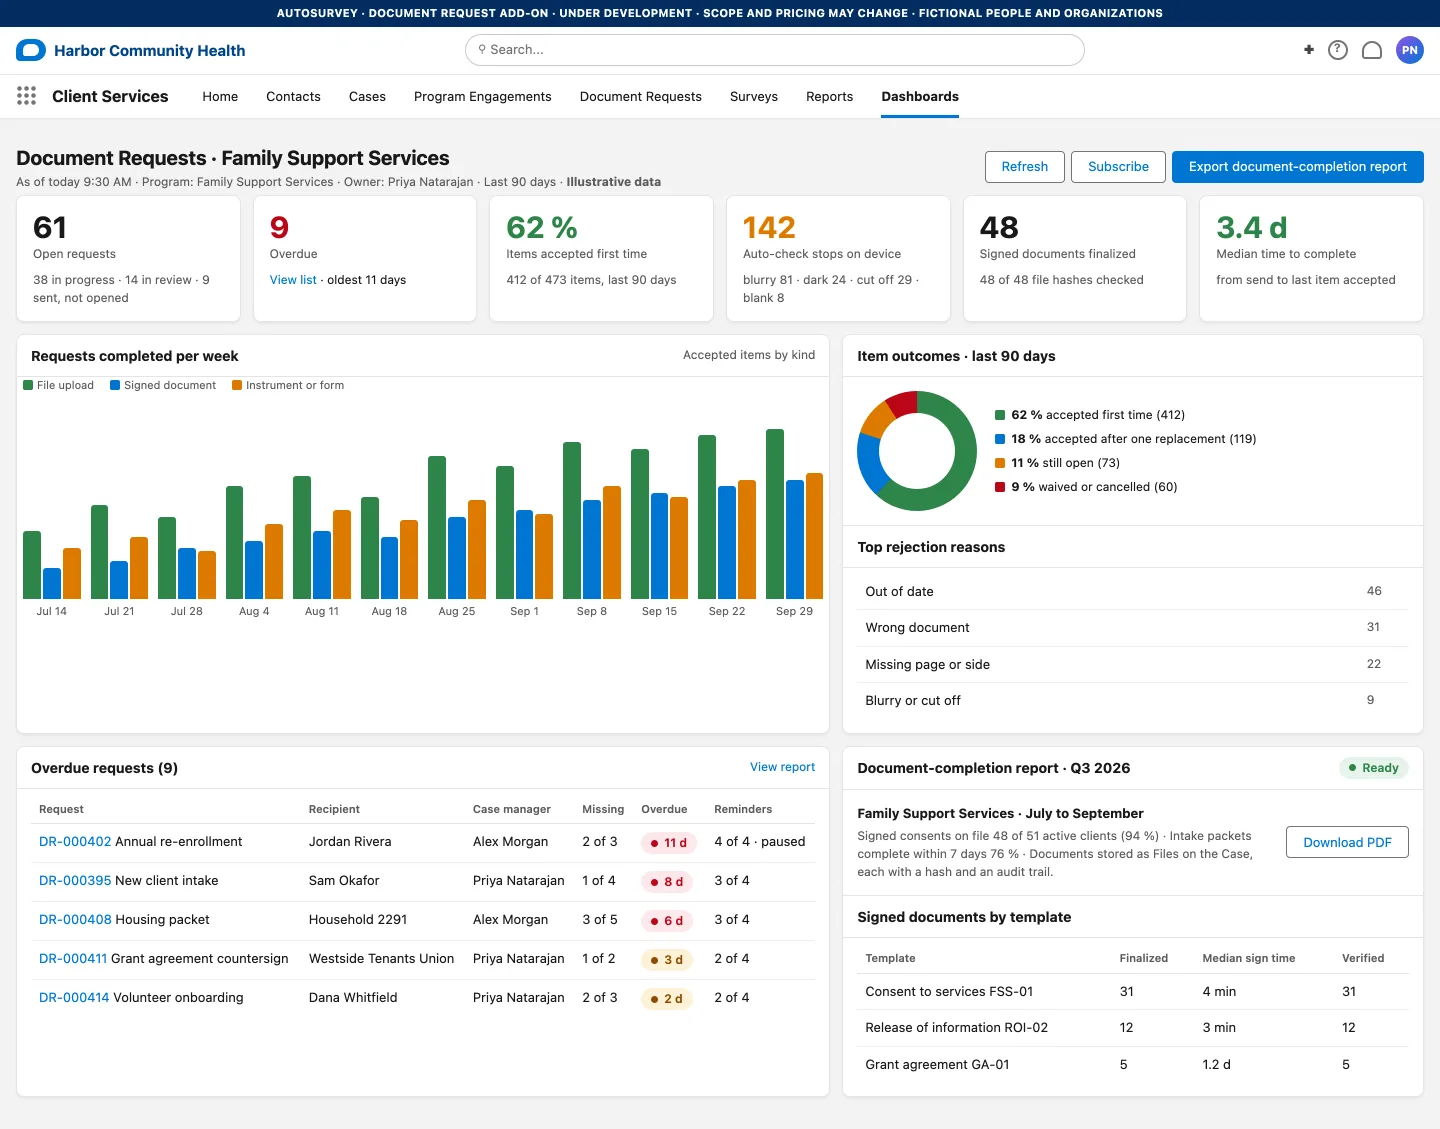
Task: Click Release of information ROI-02 row
Action: tap(1133, 1028)
